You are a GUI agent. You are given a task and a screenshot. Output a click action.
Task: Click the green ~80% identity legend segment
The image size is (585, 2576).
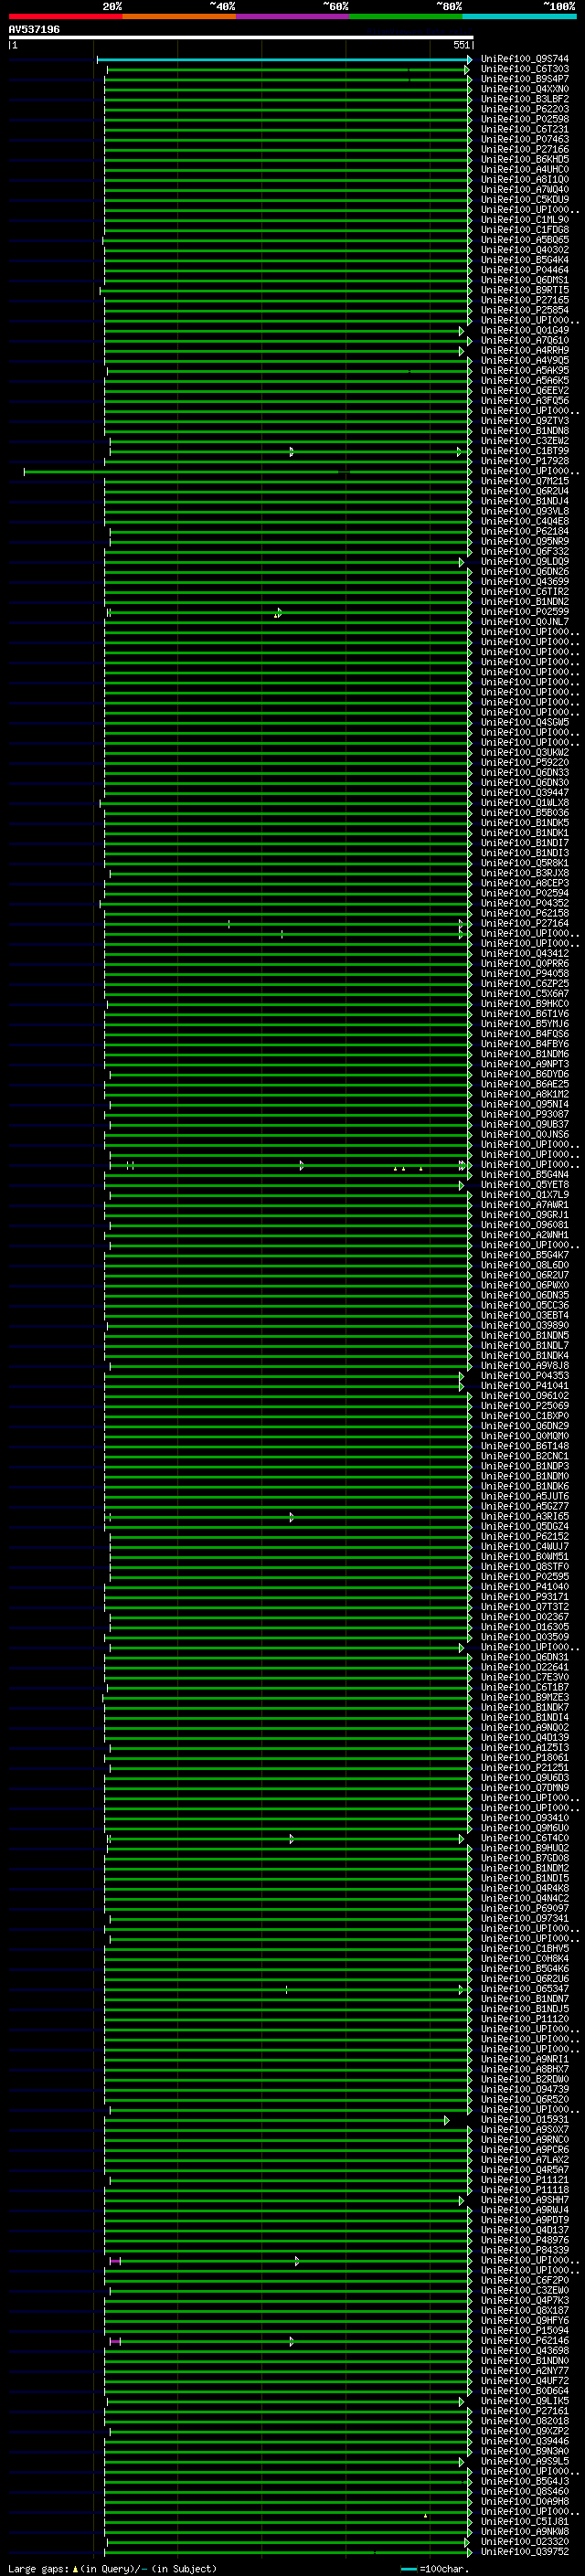tap(406, 16)
